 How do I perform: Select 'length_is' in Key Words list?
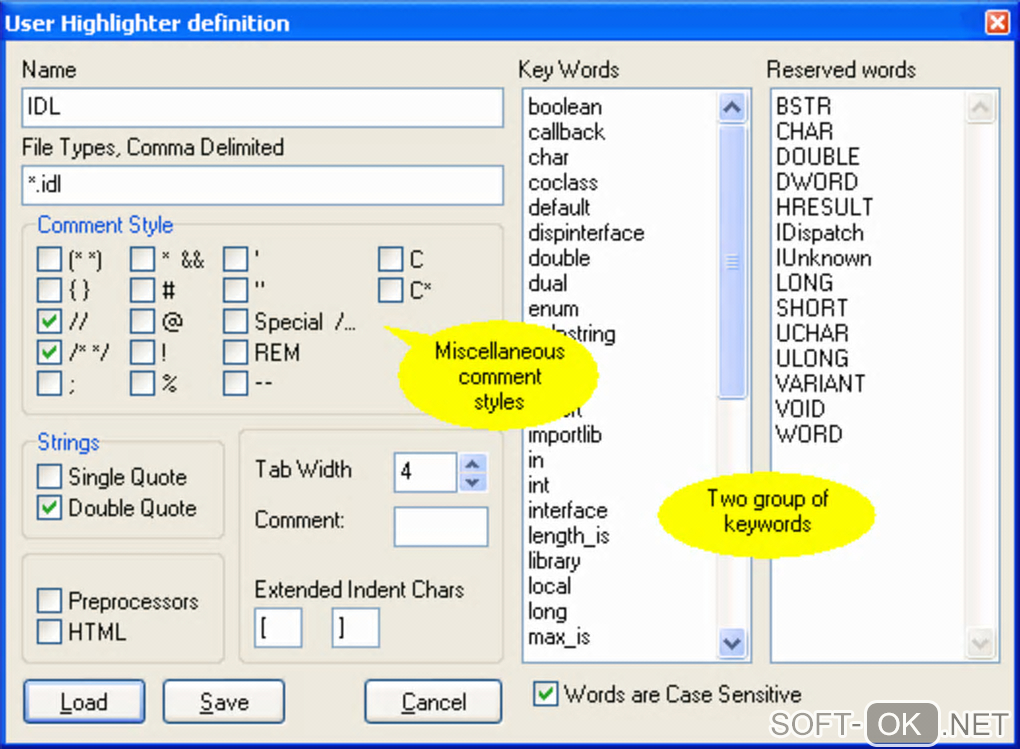(x=569, y=536)
